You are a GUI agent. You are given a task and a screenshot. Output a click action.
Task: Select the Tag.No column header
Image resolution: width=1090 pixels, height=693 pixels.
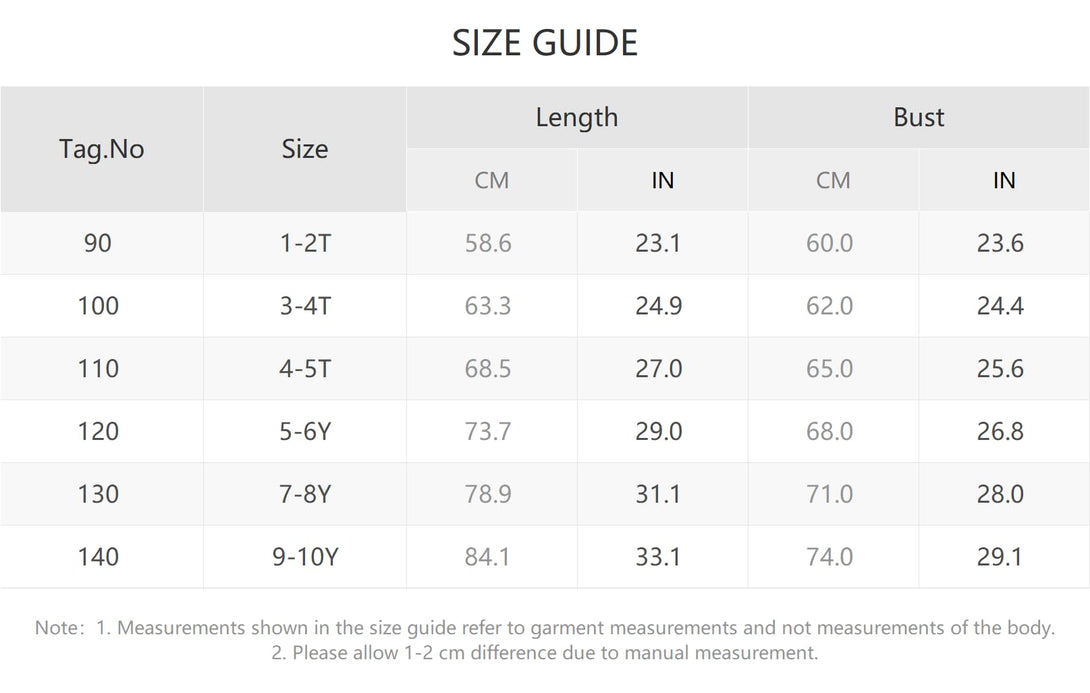click(x=101, y=149)
